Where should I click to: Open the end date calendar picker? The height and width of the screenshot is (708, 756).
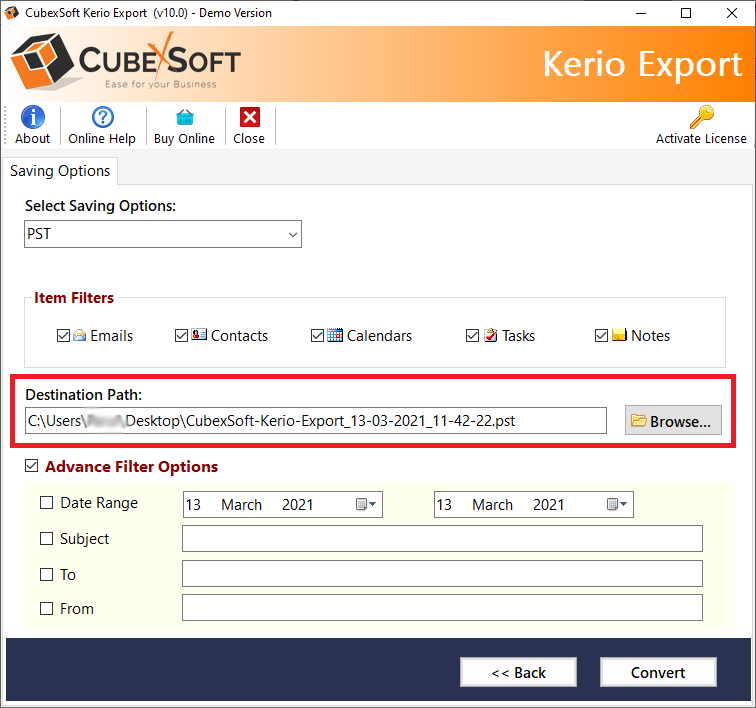[617, 504]
